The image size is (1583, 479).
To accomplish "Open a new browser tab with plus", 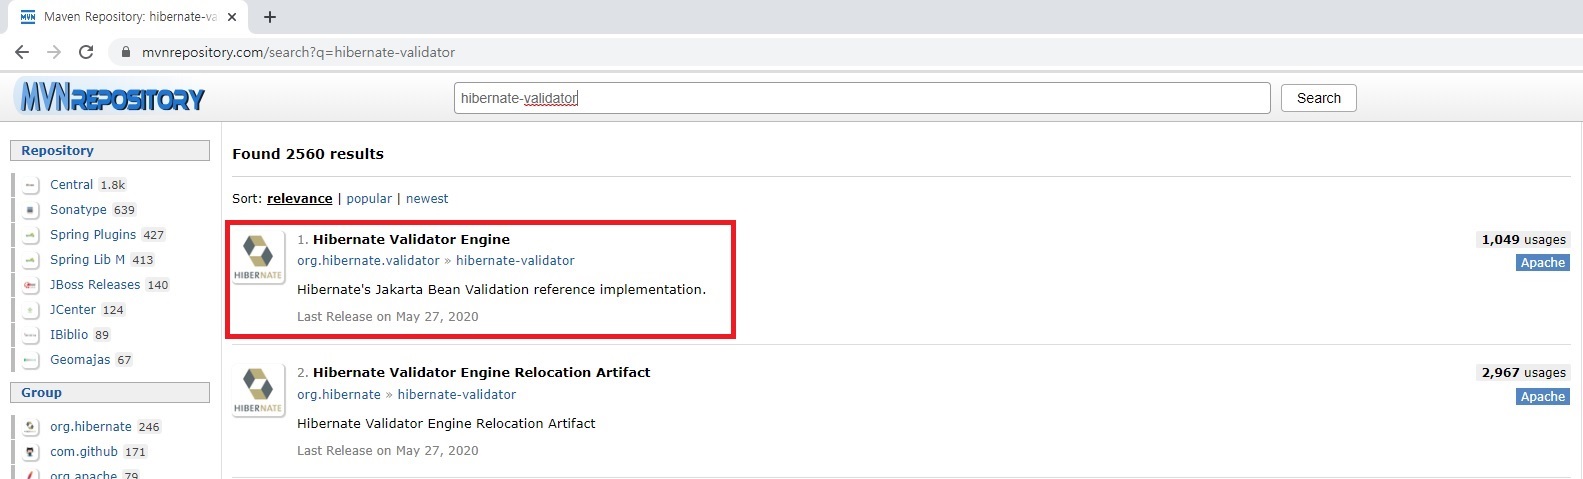I will tap(270, 17).
